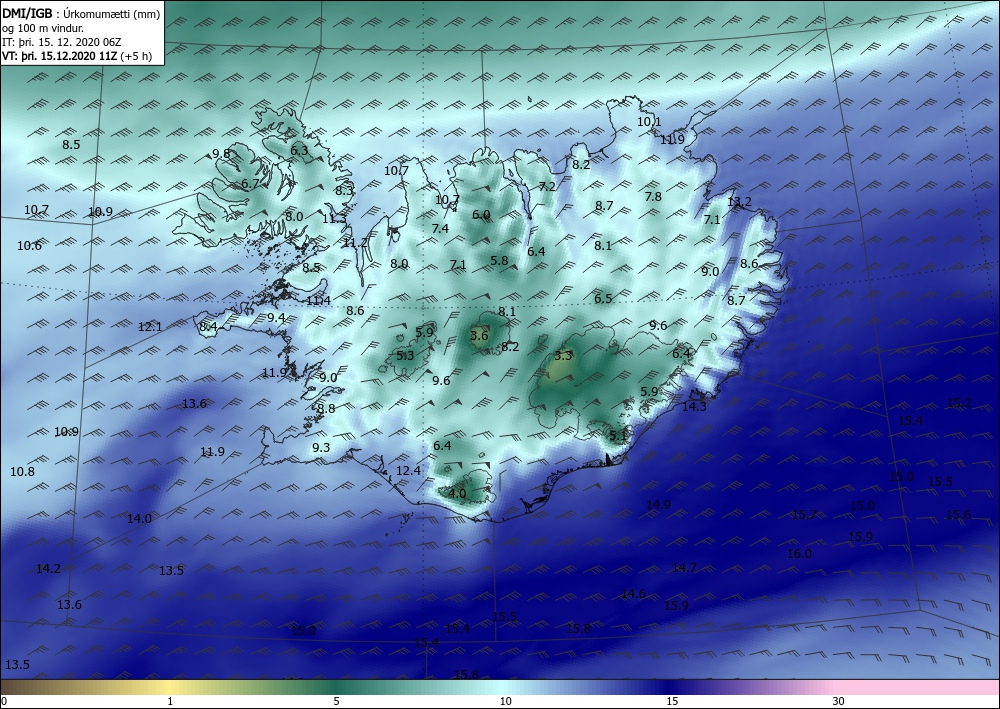Image resolution: width=1000 pixels, height=709 pixels.
Task: Click the 9.3 map value
Action: point(321,448)
